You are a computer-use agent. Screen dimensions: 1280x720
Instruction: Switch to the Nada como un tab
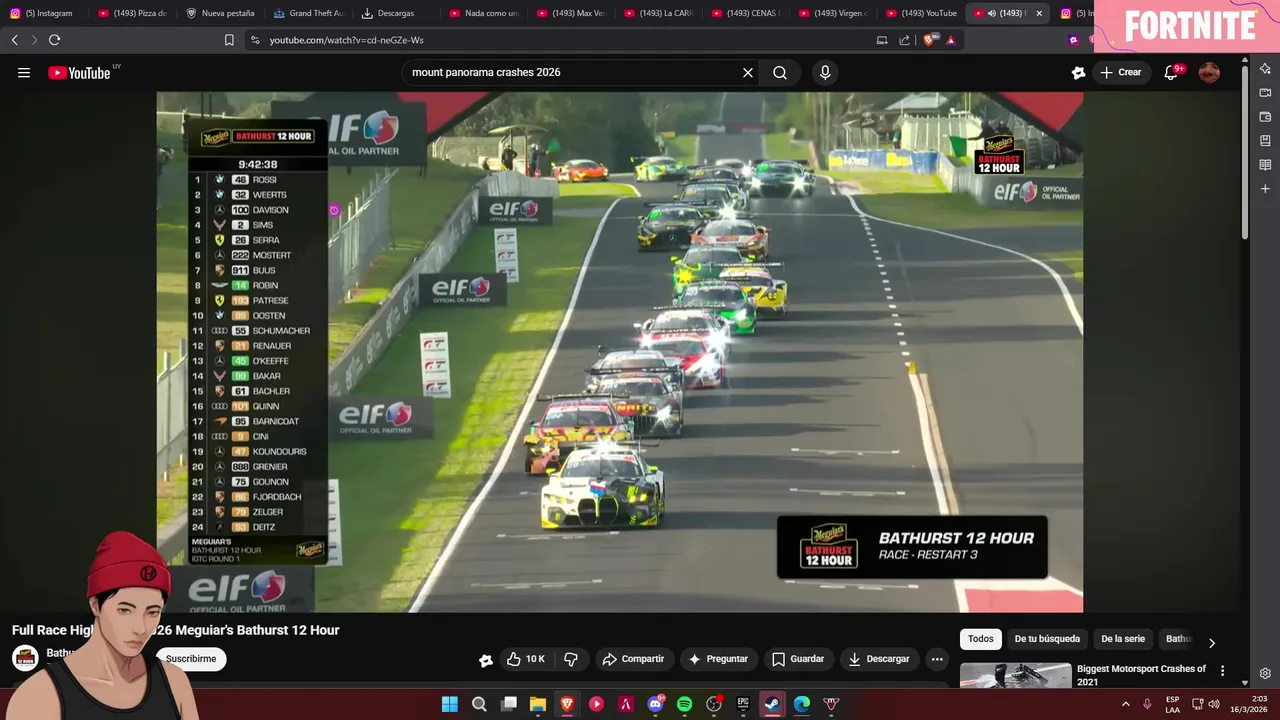click(483, 13)
